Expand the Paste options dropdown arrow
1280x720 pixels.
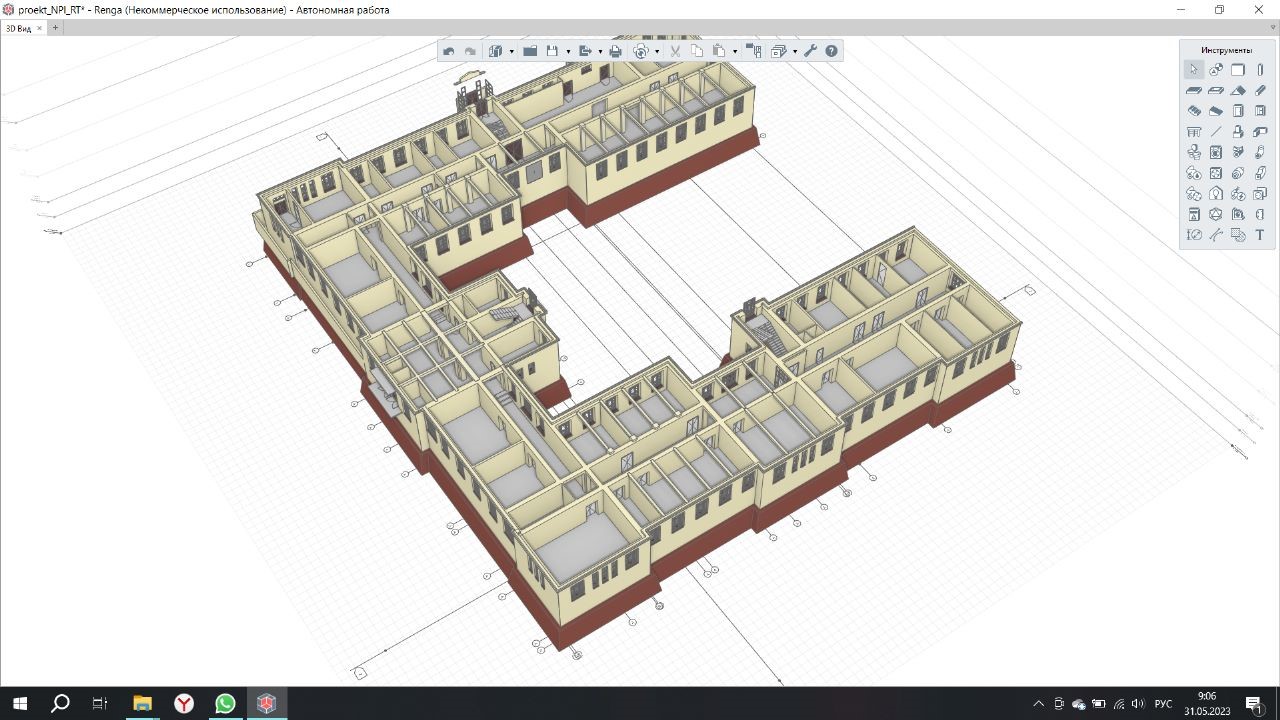[735, 52]
